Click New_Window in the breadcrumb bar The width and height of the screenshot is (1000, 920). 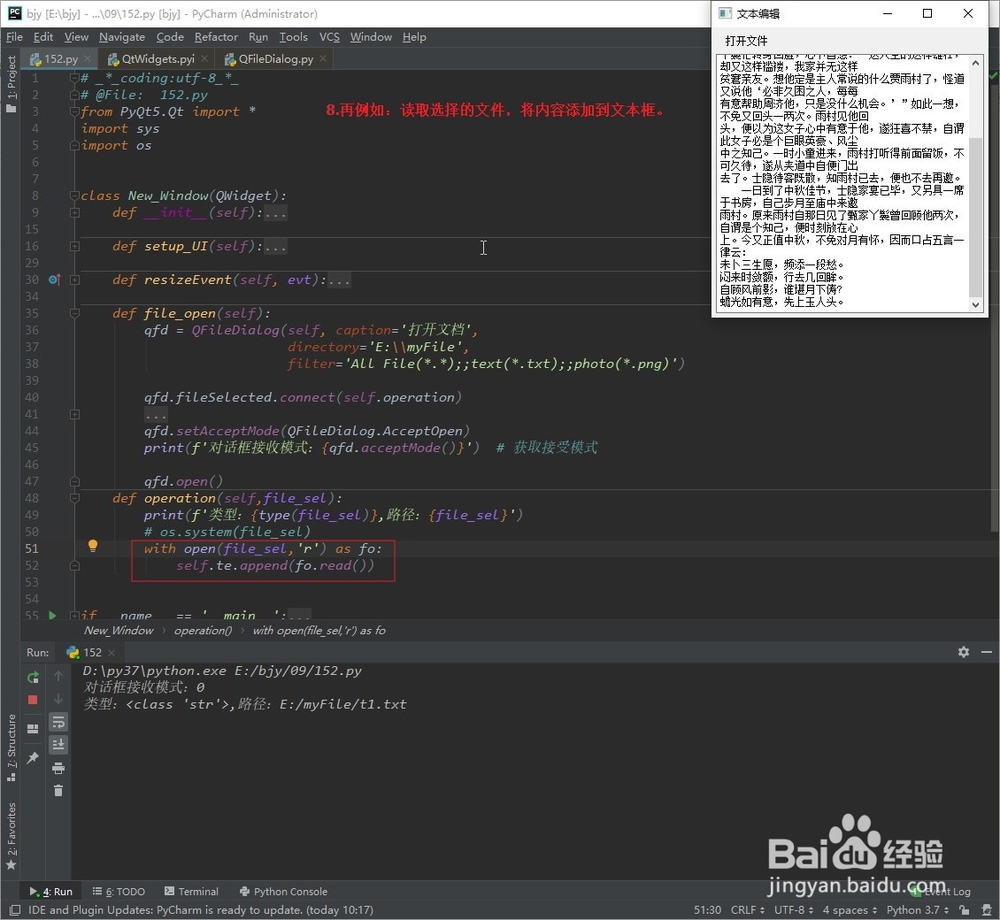119,631
